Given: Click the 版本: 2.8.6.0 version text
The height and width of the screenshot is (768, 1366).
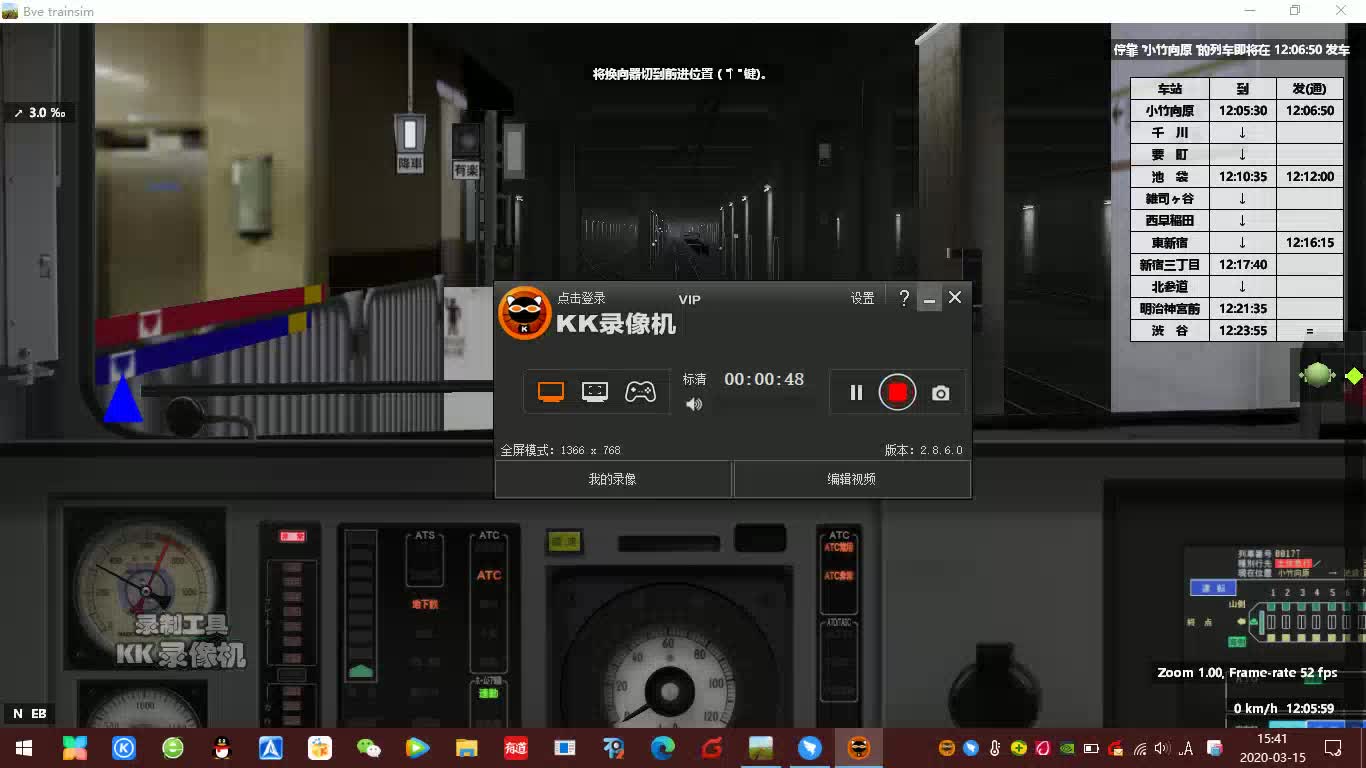Looking at the screenshot, I should [x=923, y=450].
